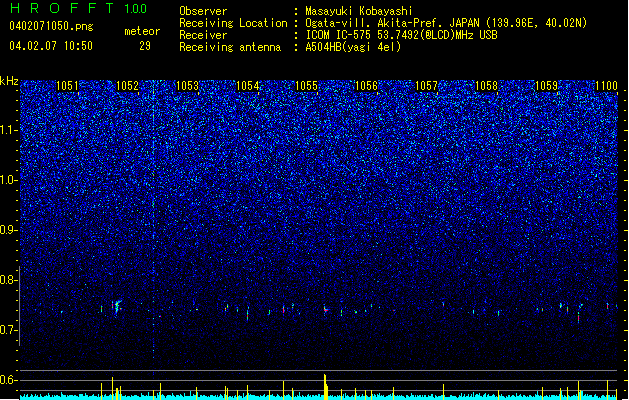This screenshot has height=400, width=629.
Task: Click the bright meteor echo near 1052
Action: coord(118,307)
